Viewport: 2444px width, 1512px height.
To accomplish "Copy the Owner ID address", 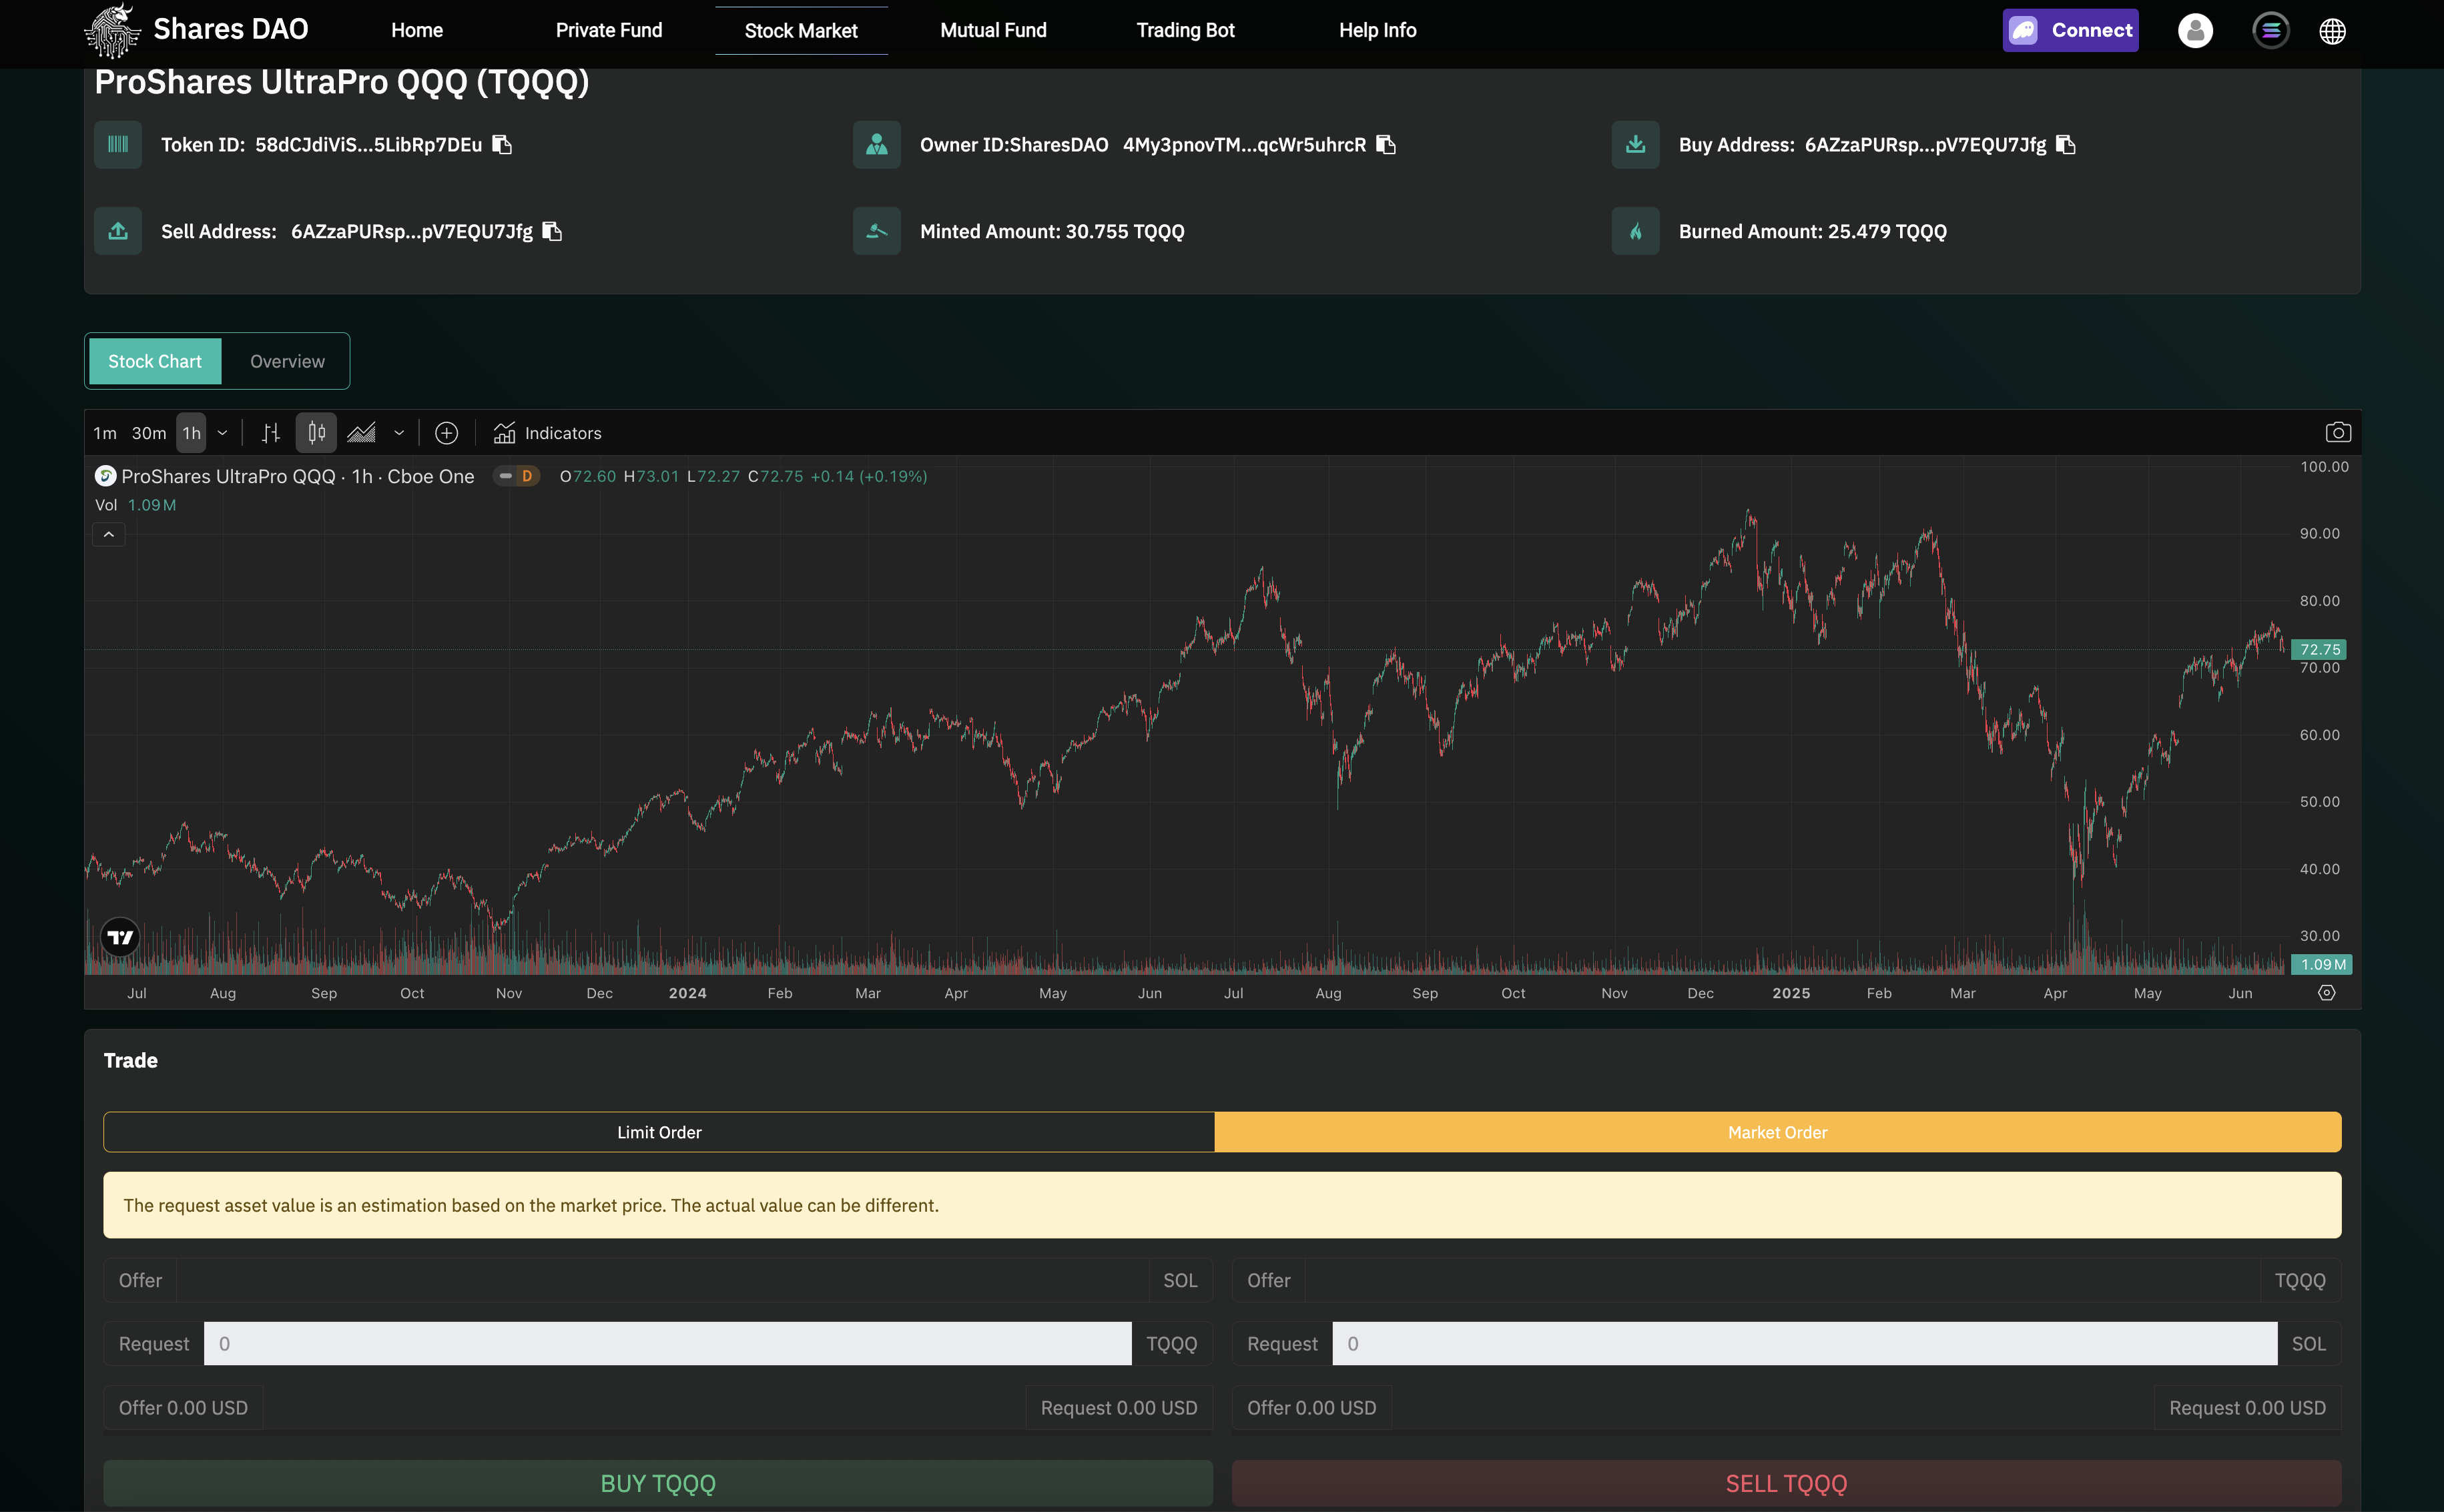I will point(1386,145).
